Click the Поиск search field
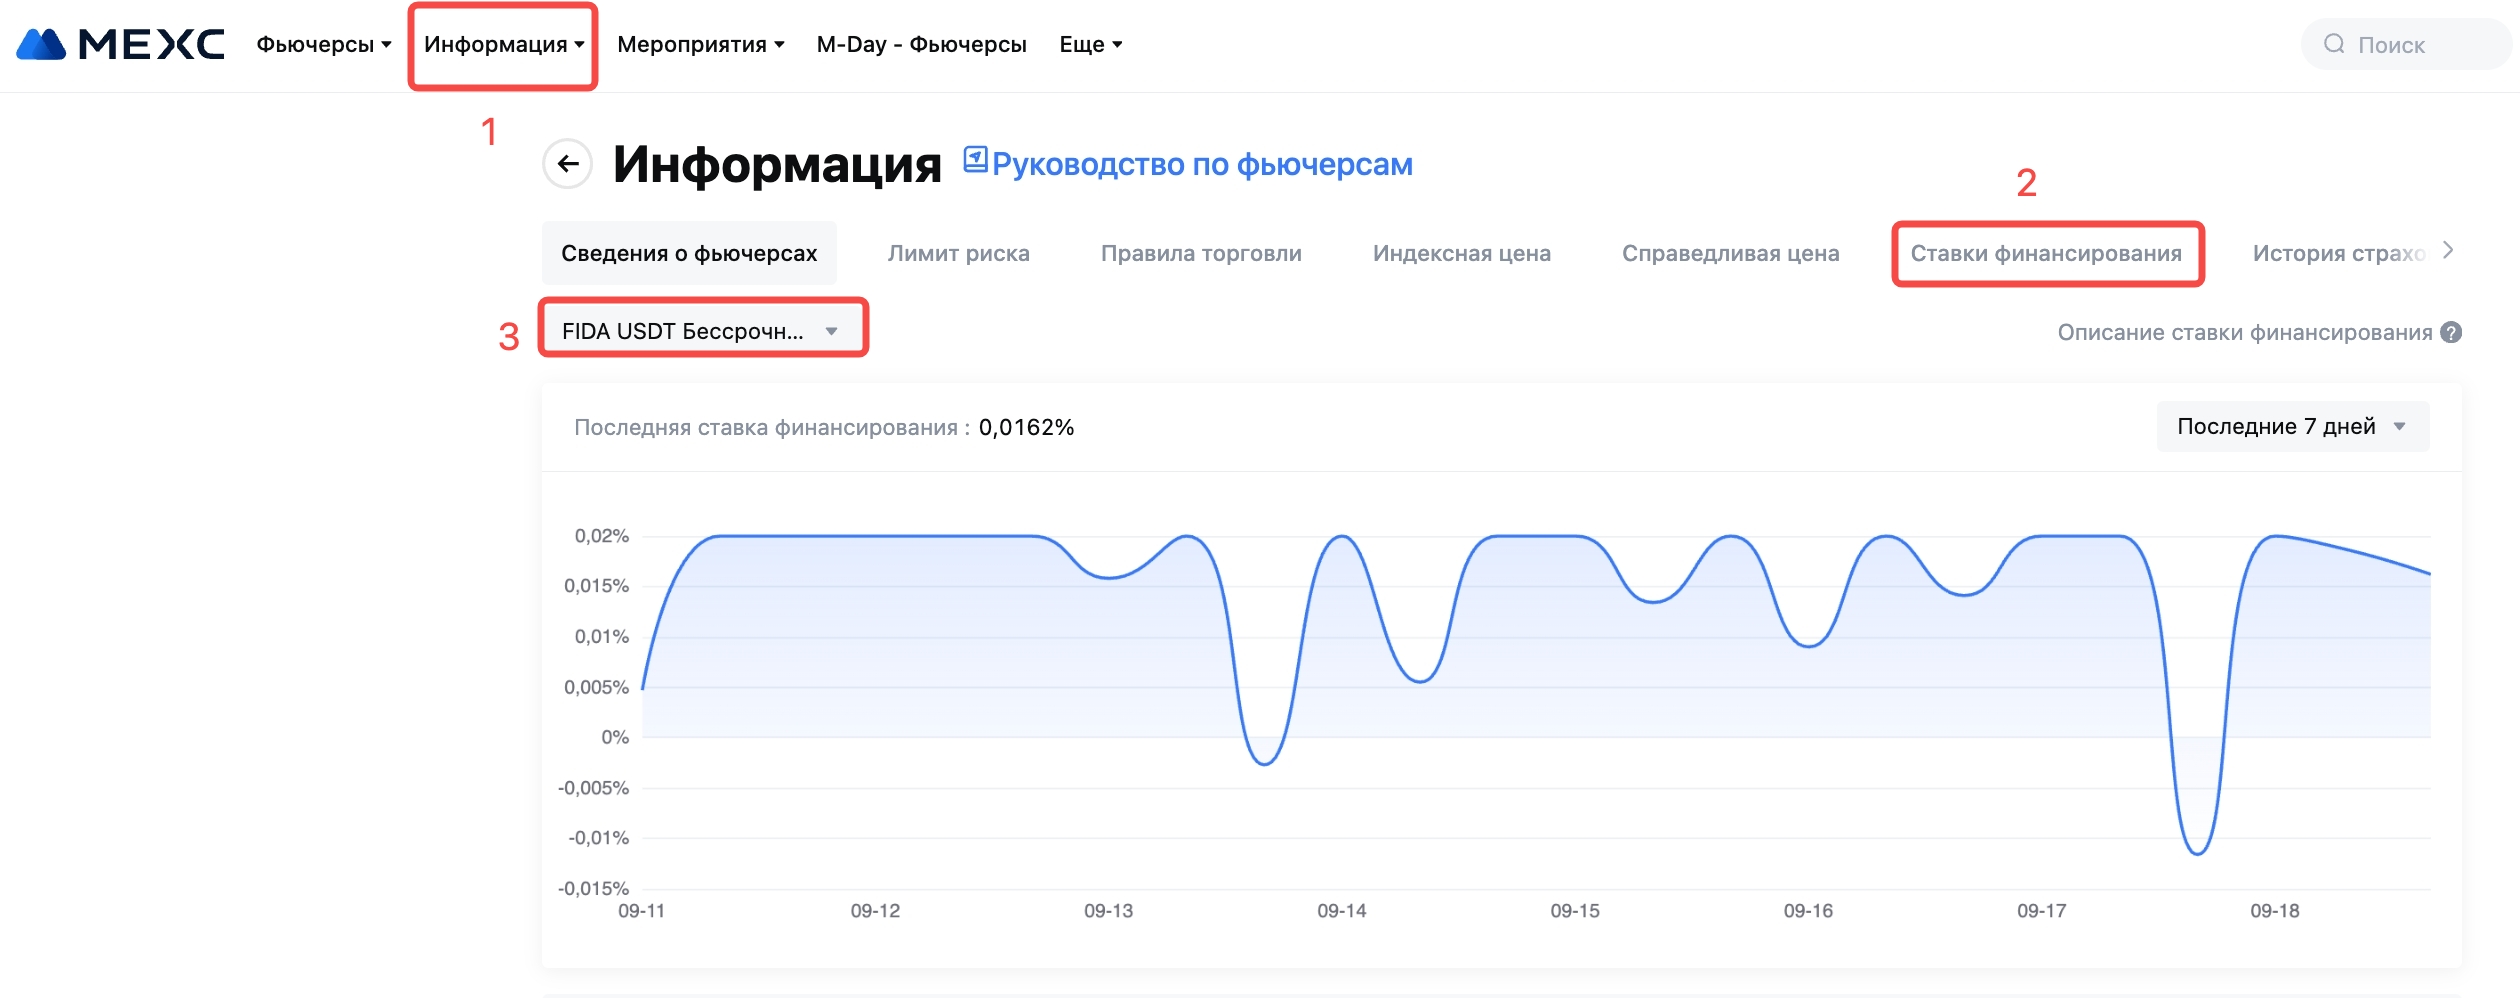This screenshot has height=998, width=2520. click(x=2420, y=45)
